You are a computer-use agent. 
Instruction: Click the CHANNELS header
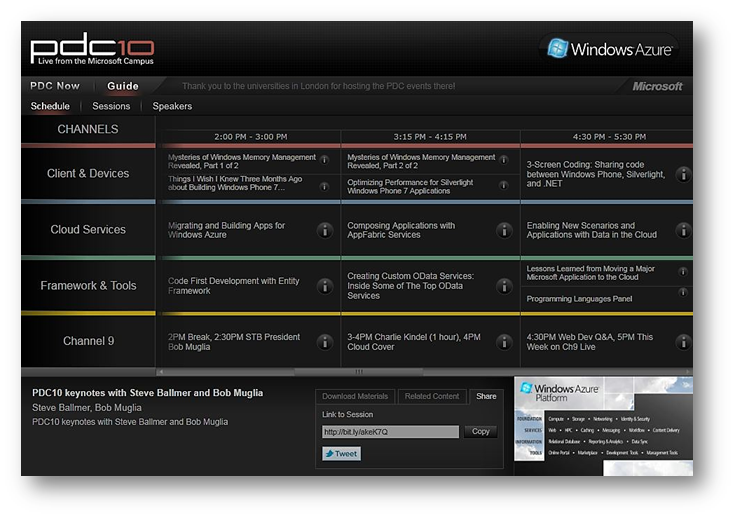coord(88,129)
